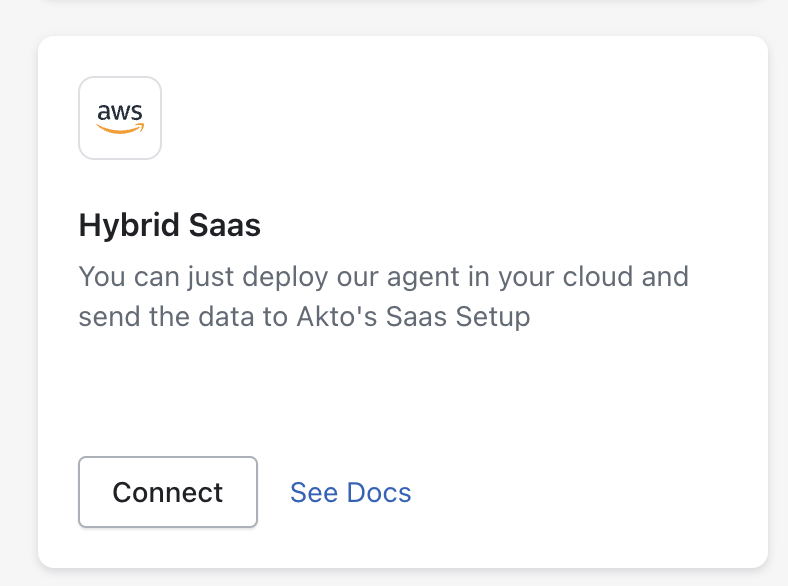View Hybrid Saas documentation via See Docs

[x=350, y=492]
